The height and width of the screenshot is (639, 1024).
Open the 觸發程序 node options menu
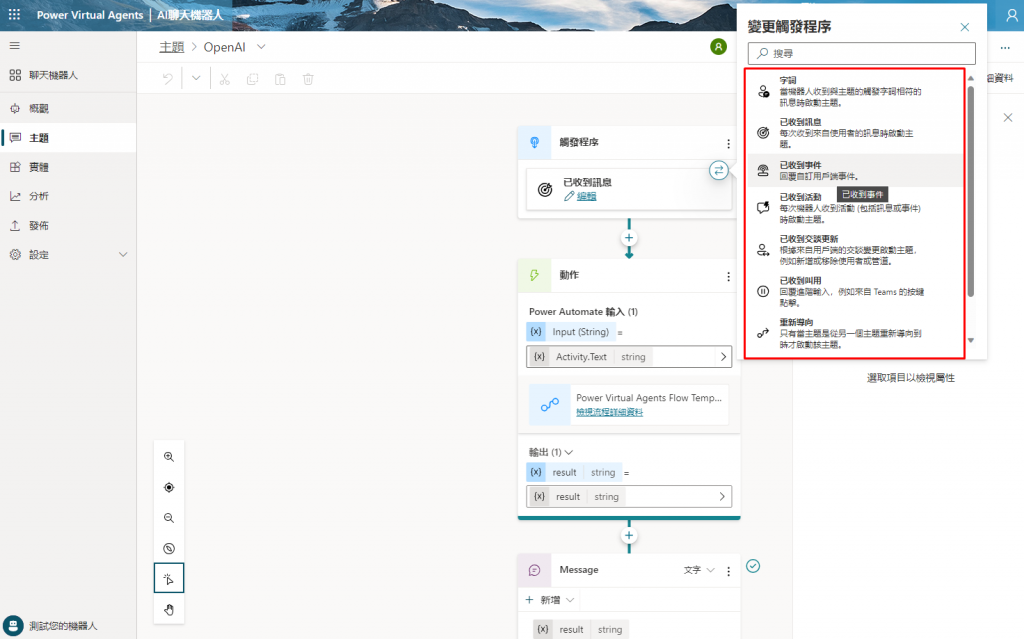point(728,143)
